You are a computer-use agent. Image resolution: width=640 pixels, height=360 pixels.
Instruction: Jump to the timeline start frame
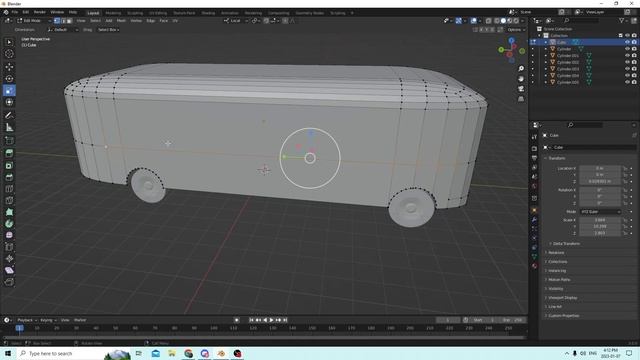click(251, 320)
